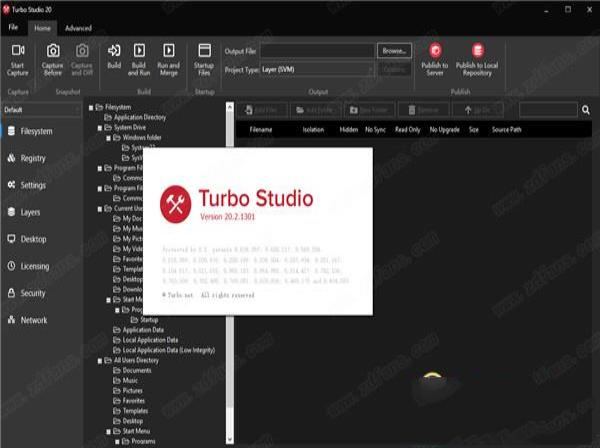Click the file search input field
This screenshot has height=448, width=600.
[548, 110]
